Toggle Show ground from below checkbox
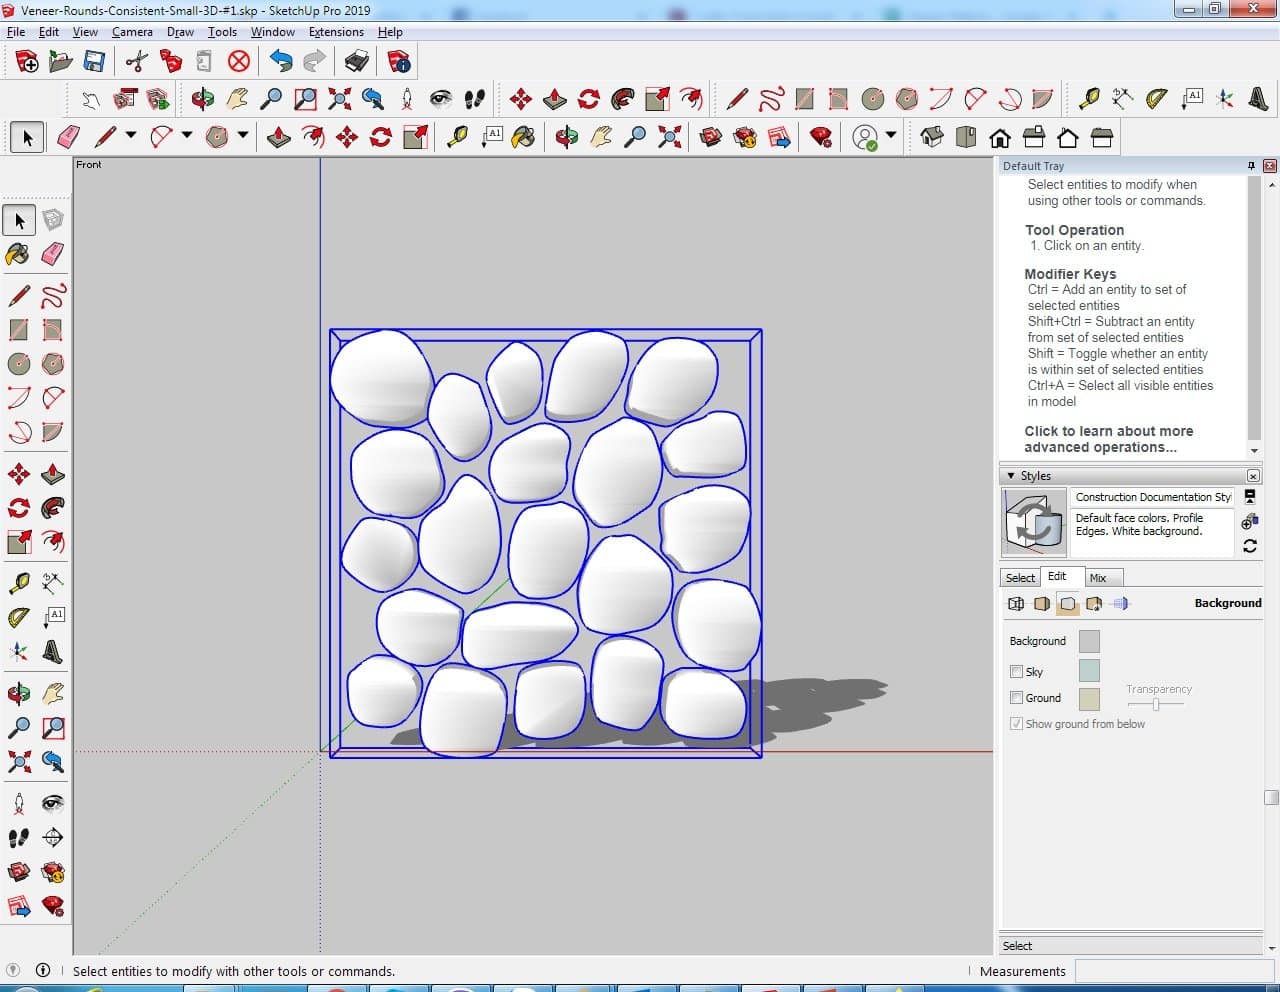1280x992 pixels. (1016, 724)
